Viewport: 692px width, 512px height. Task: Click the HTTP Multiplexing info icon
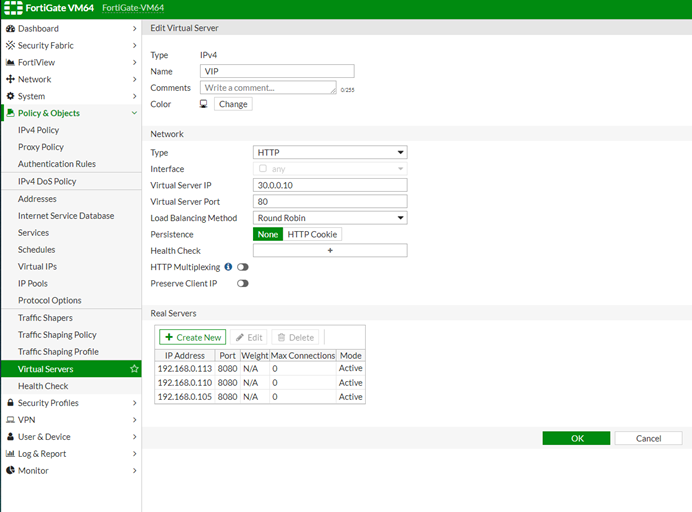click(228, 267)
